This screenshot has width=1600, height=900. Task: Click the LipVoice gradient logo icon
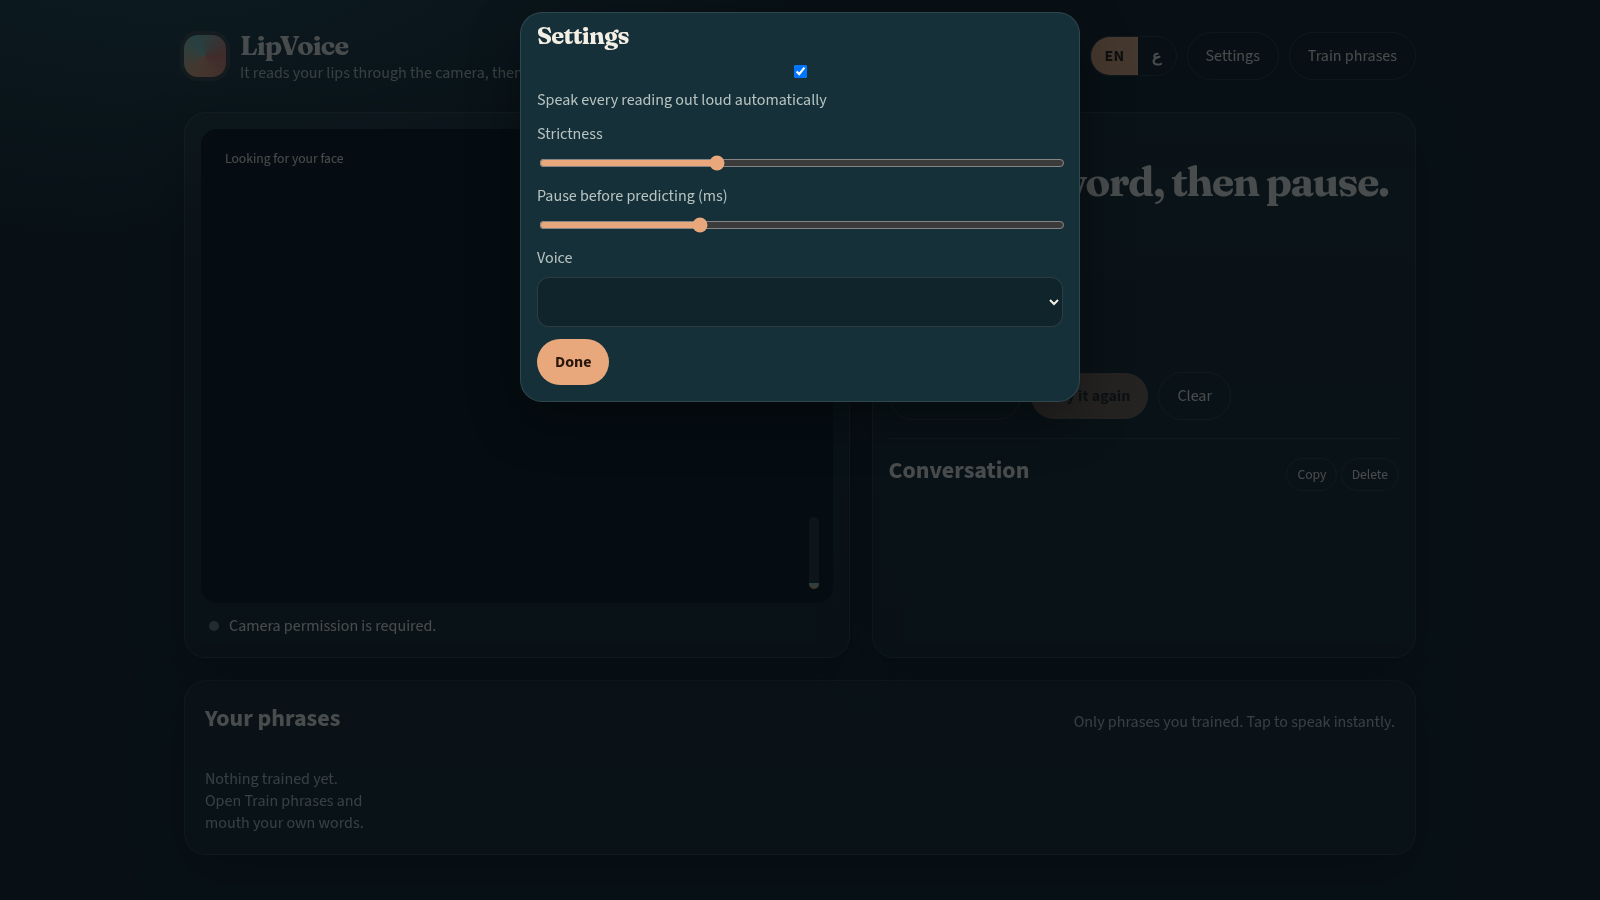click(x=205, y=56)
